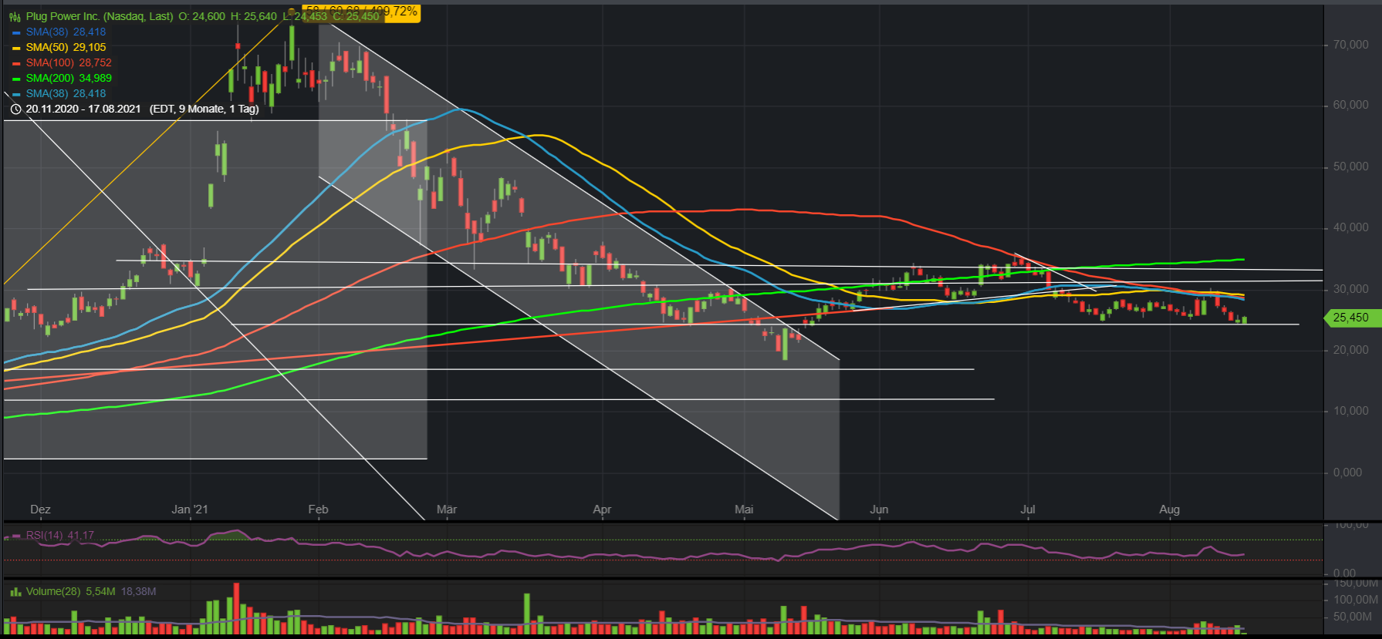
Task: Select the SMA(100) legend label
Action: point(49,62)
